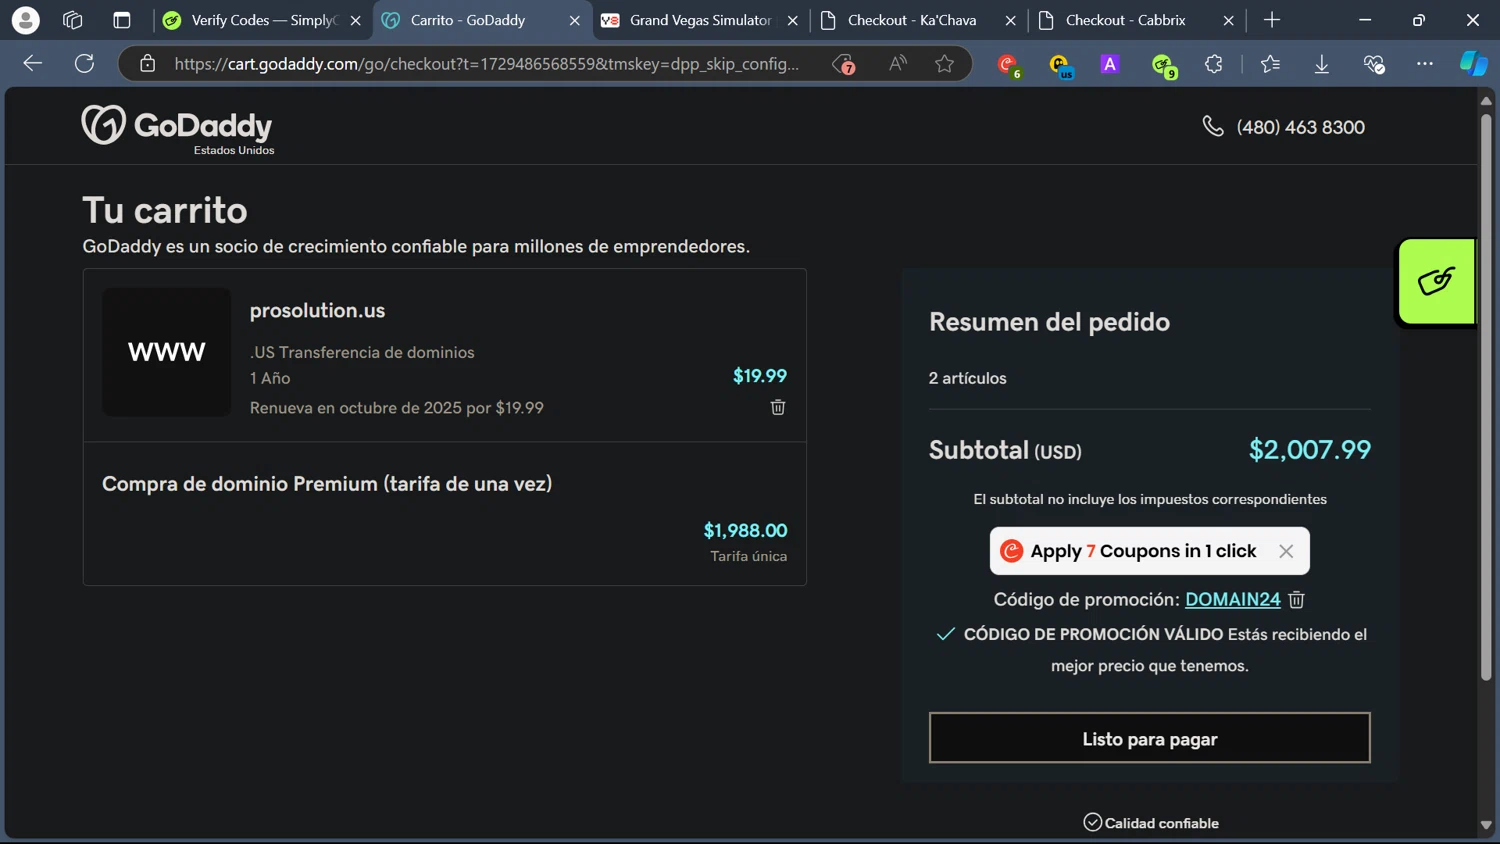Click the scroll down arrow
Screen dimensions: 1500x844
coord(1486,826)
